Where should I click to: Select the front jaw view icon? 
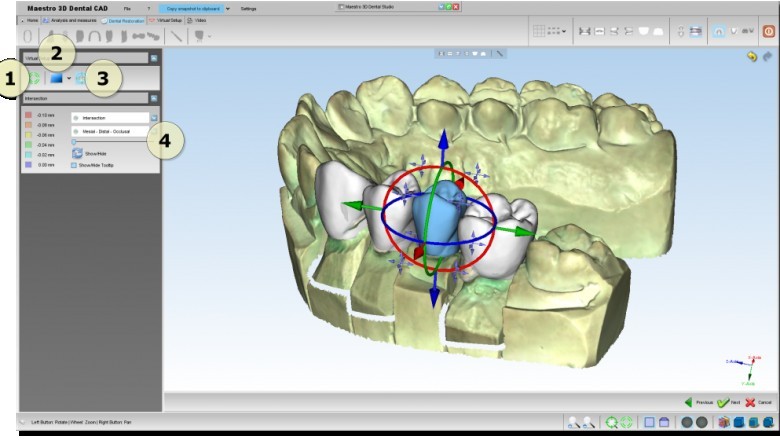(585, 31)
